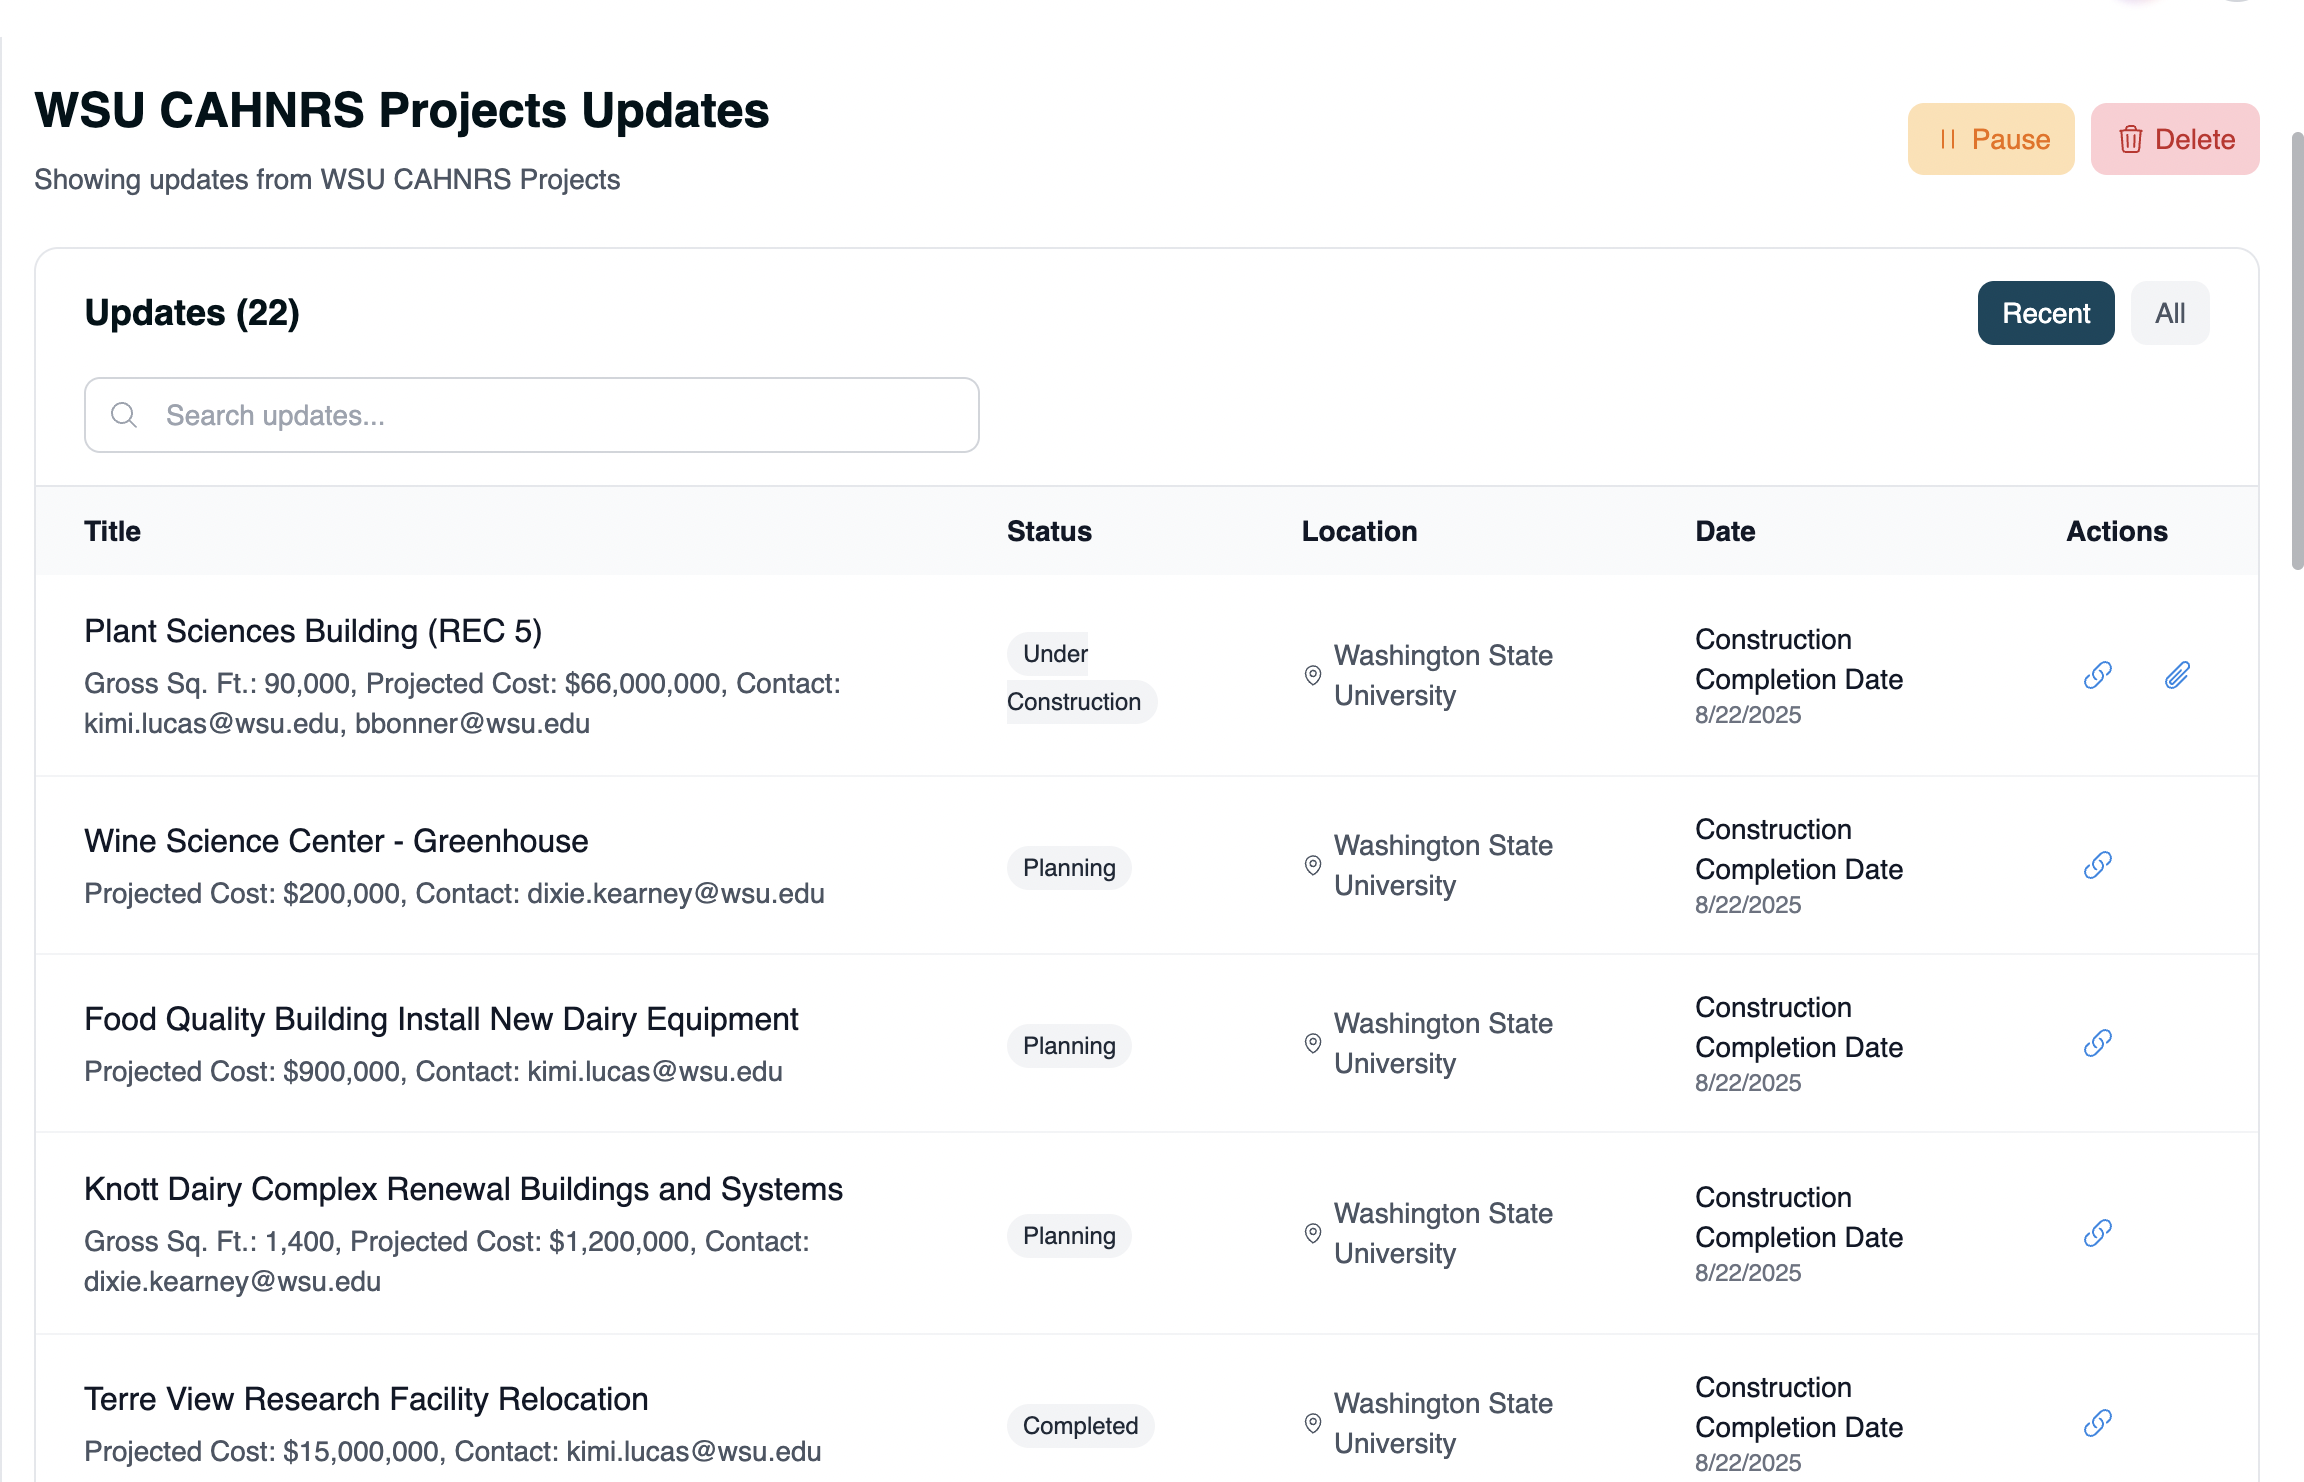Click Washington State University in Wine Science row
The image size is (2304, 1482).
coord(1443,866)
